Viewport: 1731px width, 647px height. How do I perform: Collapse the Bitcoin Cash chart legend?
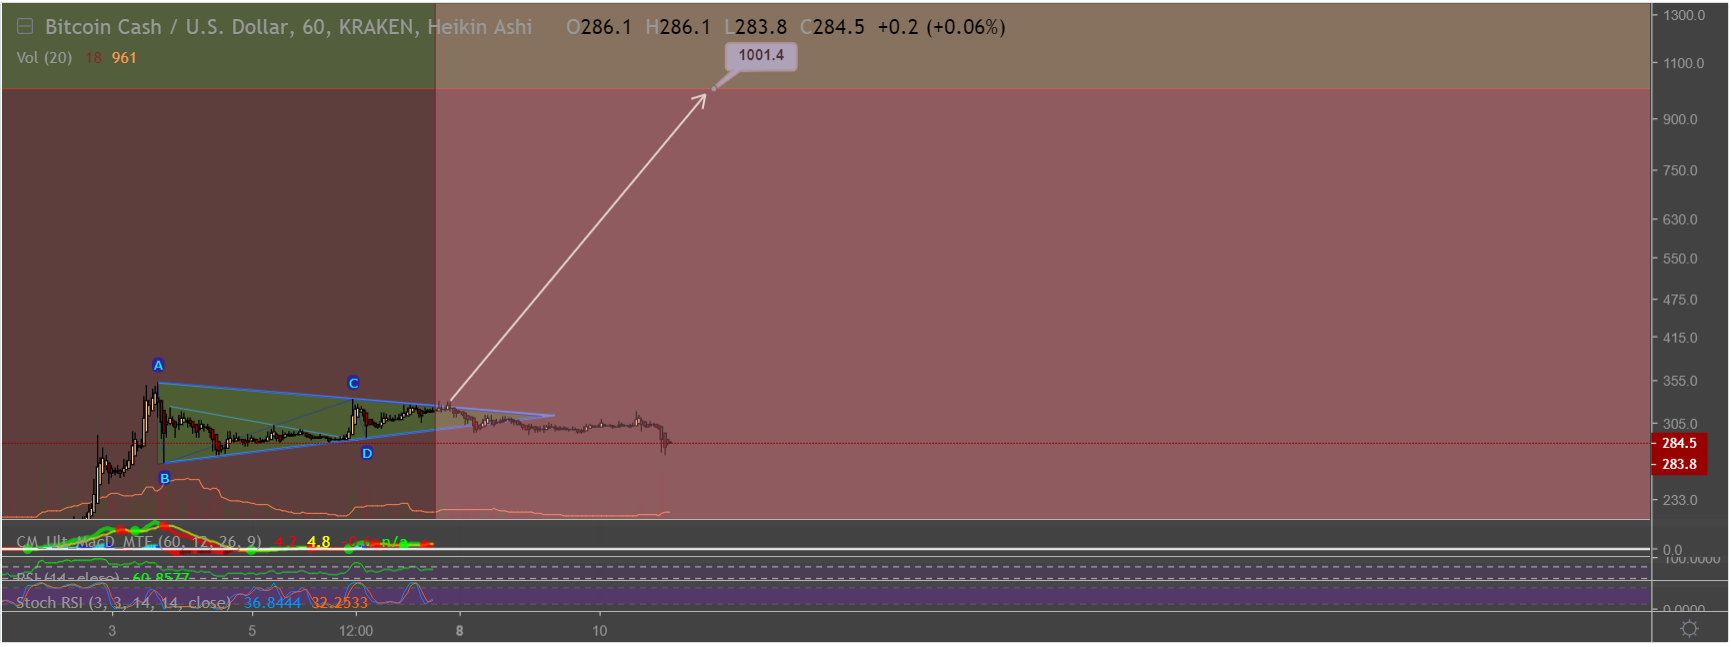pyautogui.click(x=25, y=27)
